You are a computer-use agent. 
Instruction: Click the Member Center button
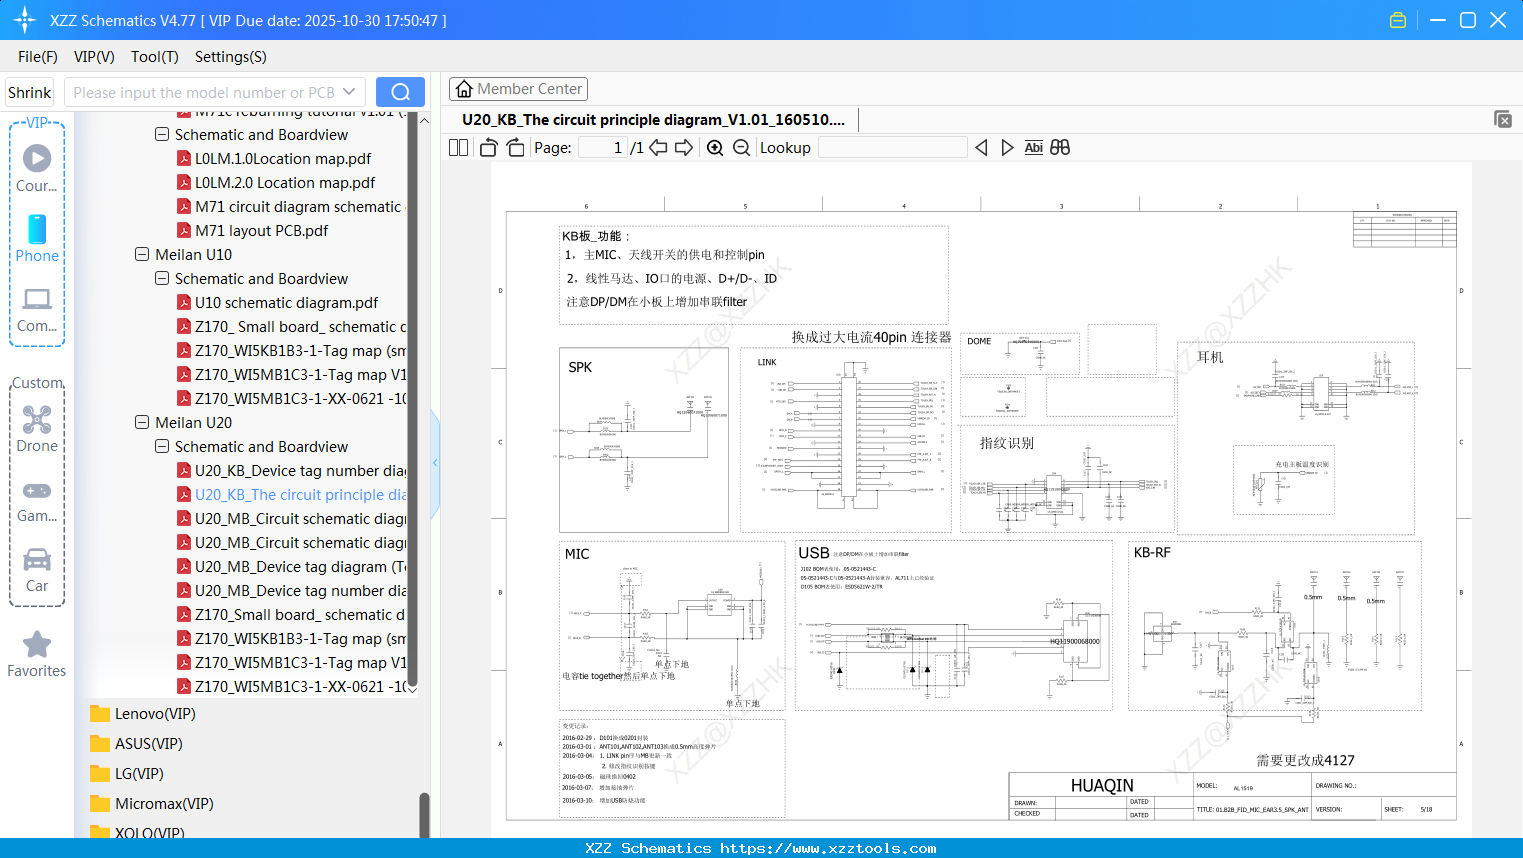click(518, 88)
